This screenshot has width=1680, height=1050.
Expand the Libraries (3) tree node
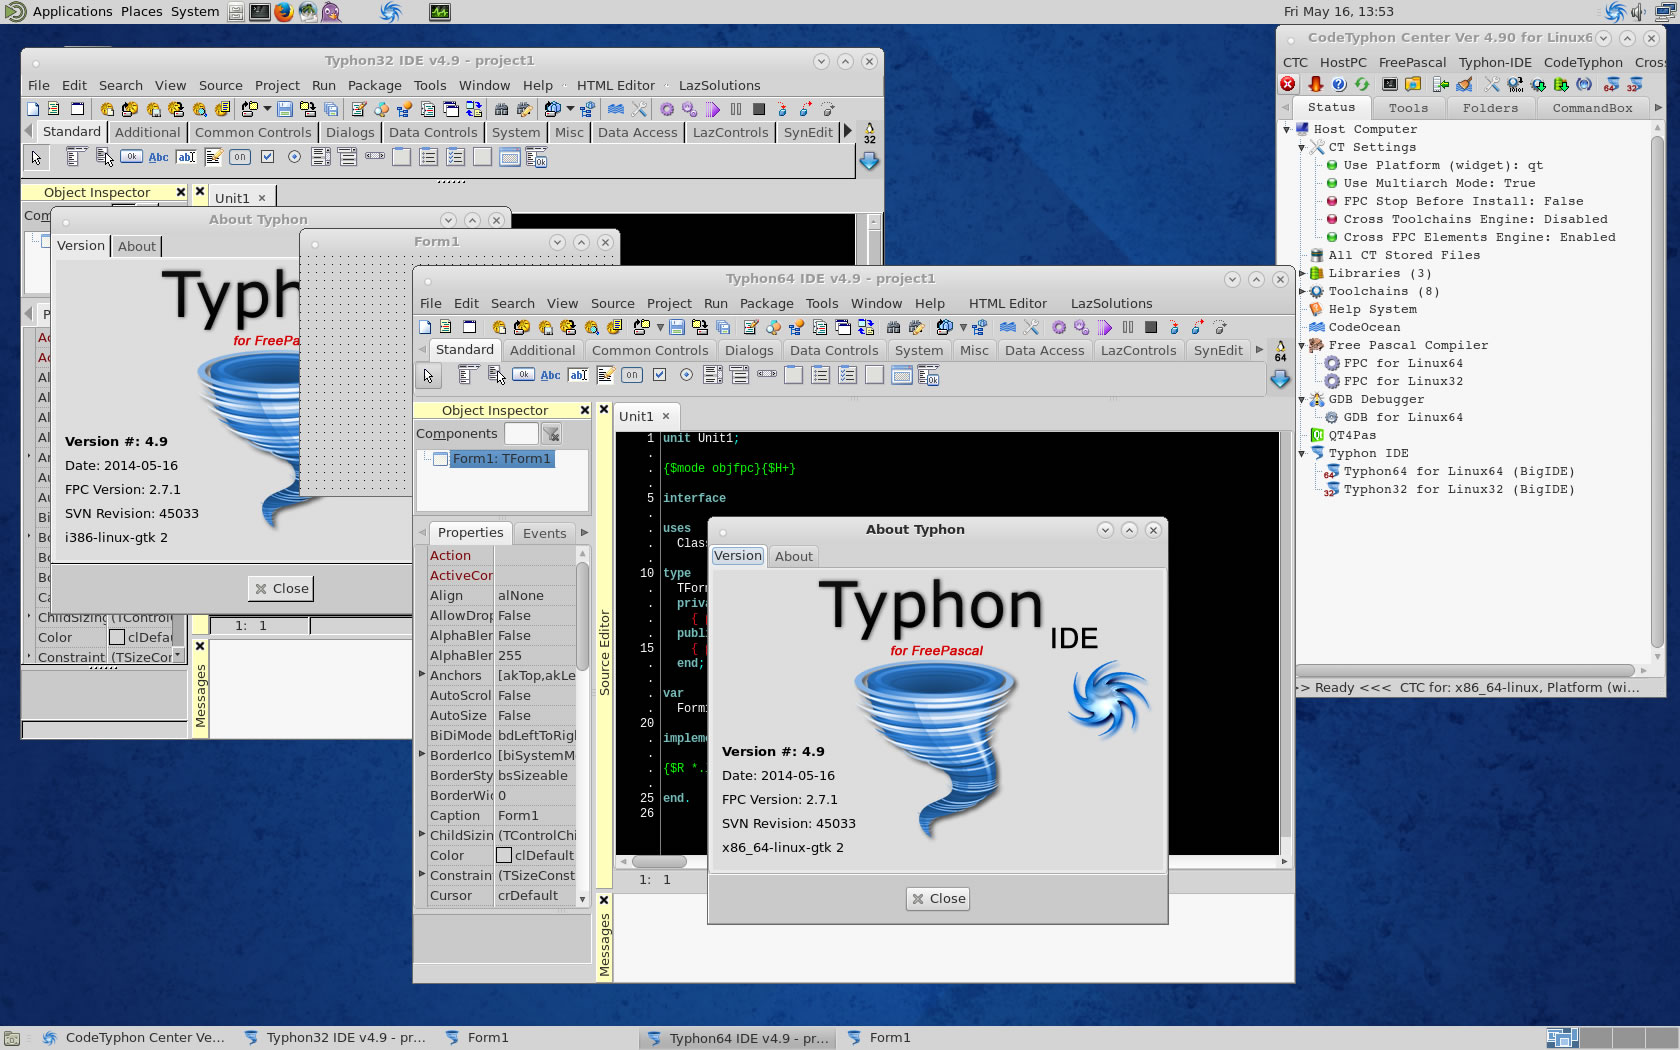point(1302,274)
